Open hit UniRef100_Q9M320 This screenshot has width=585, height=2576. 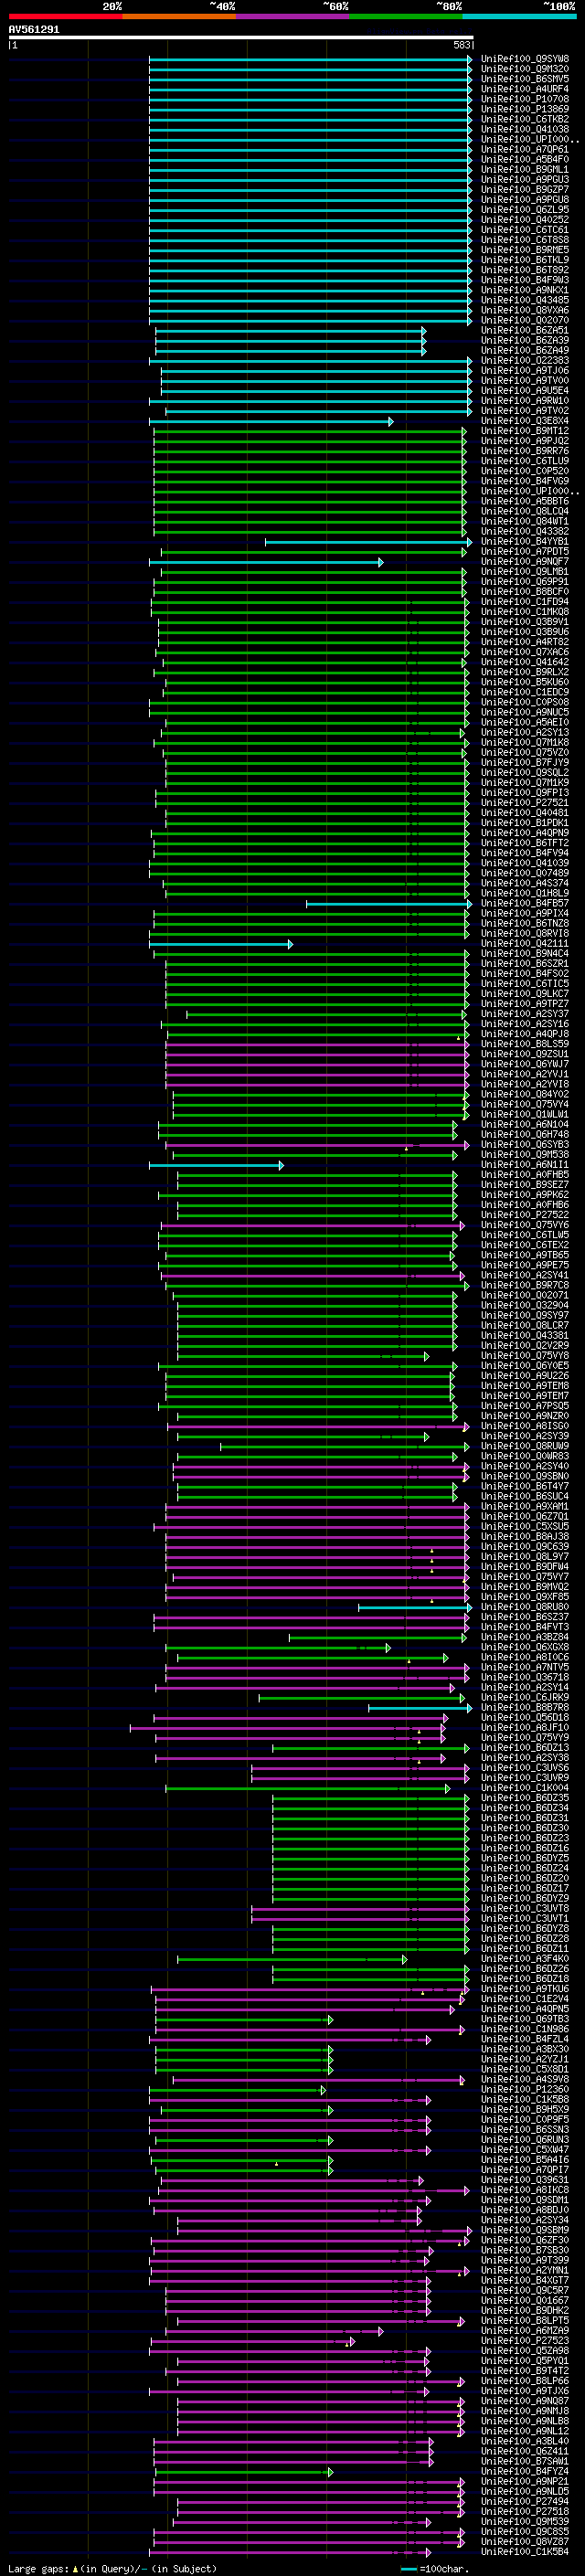pos(525,69)
